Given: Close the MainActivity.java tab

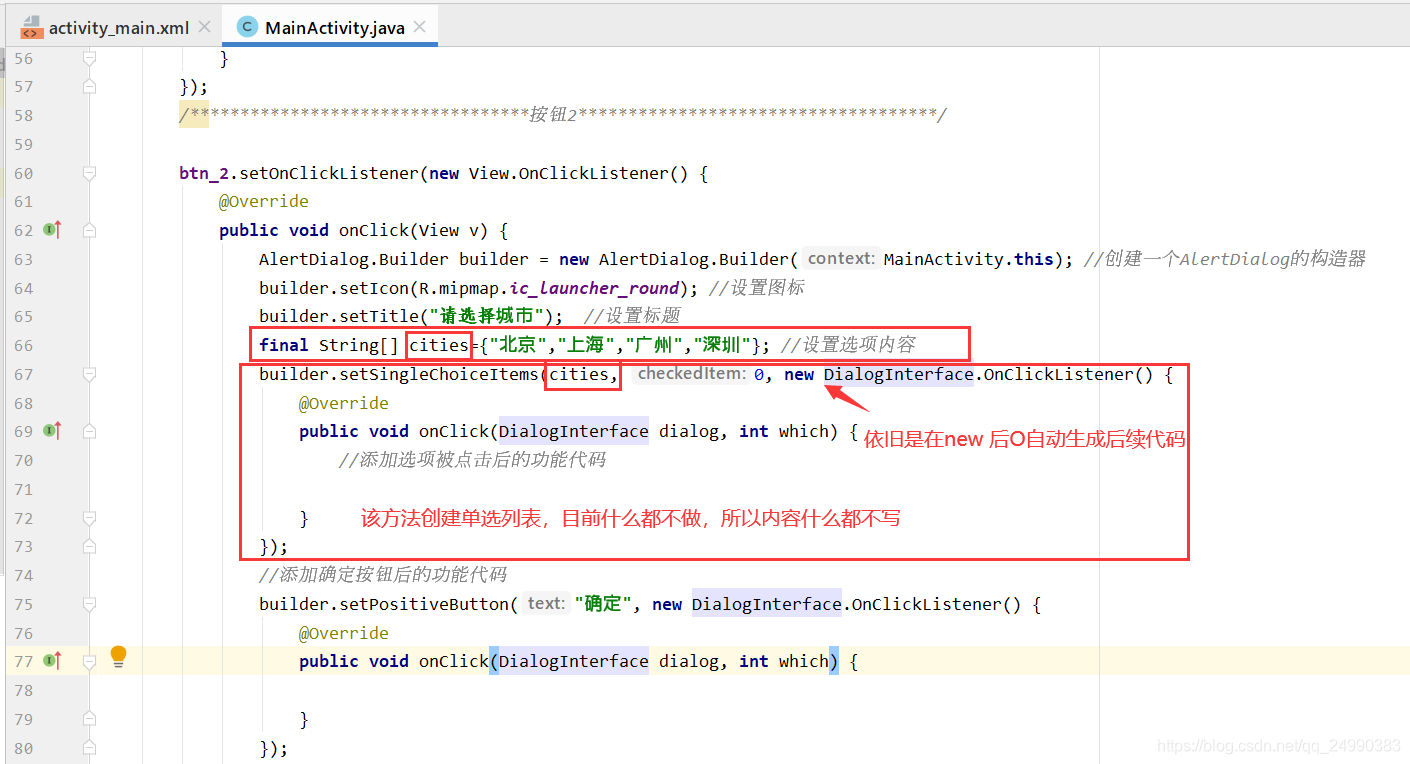Looking at the screenshot, I should coord(420,27).
